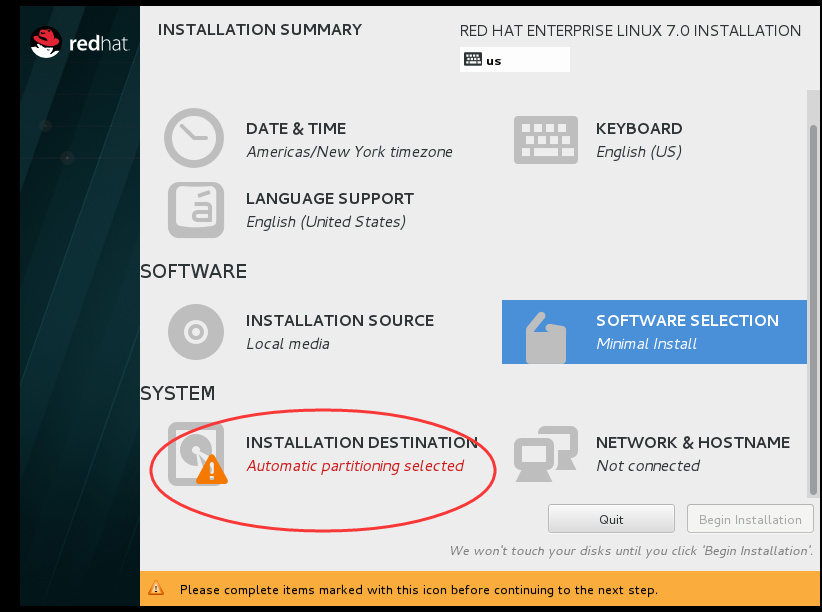Click 'Americas/New York timezone' text
The width and height of the screenshot is (822, 612).
pos(349,152)
